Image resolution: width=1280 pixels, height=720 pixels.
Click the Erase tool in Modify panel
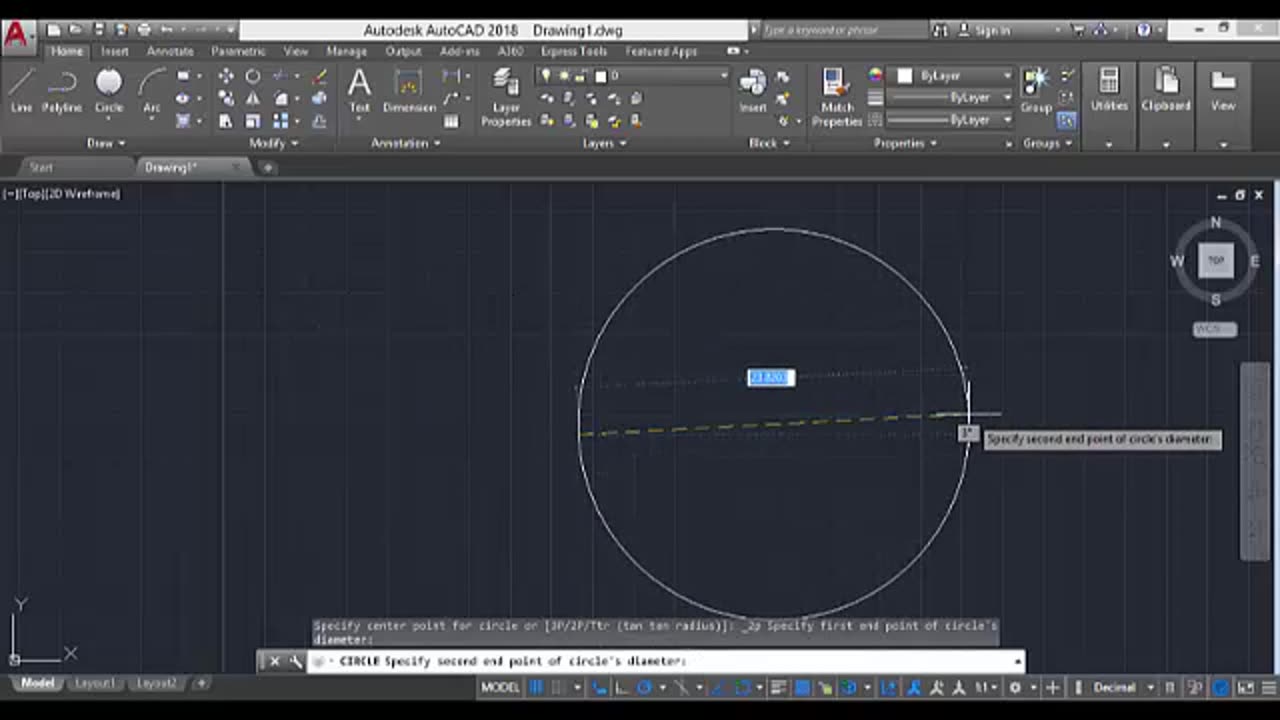320,76
